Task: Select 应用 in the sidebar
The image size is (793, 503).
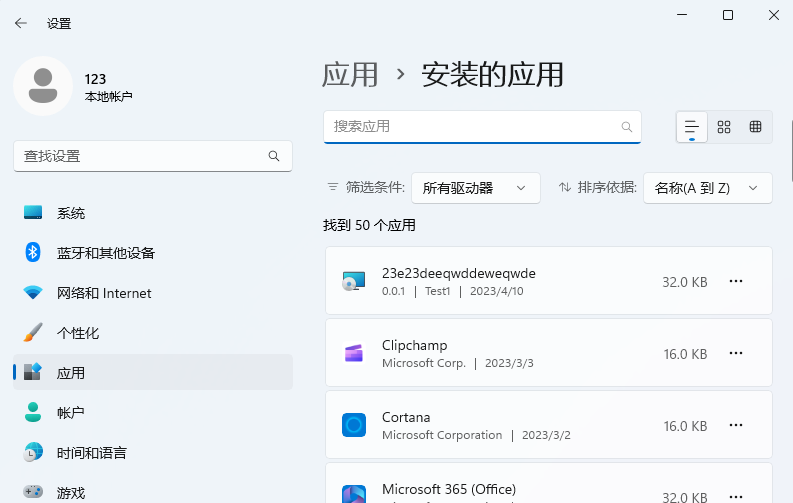Action: tap(153, 372)
